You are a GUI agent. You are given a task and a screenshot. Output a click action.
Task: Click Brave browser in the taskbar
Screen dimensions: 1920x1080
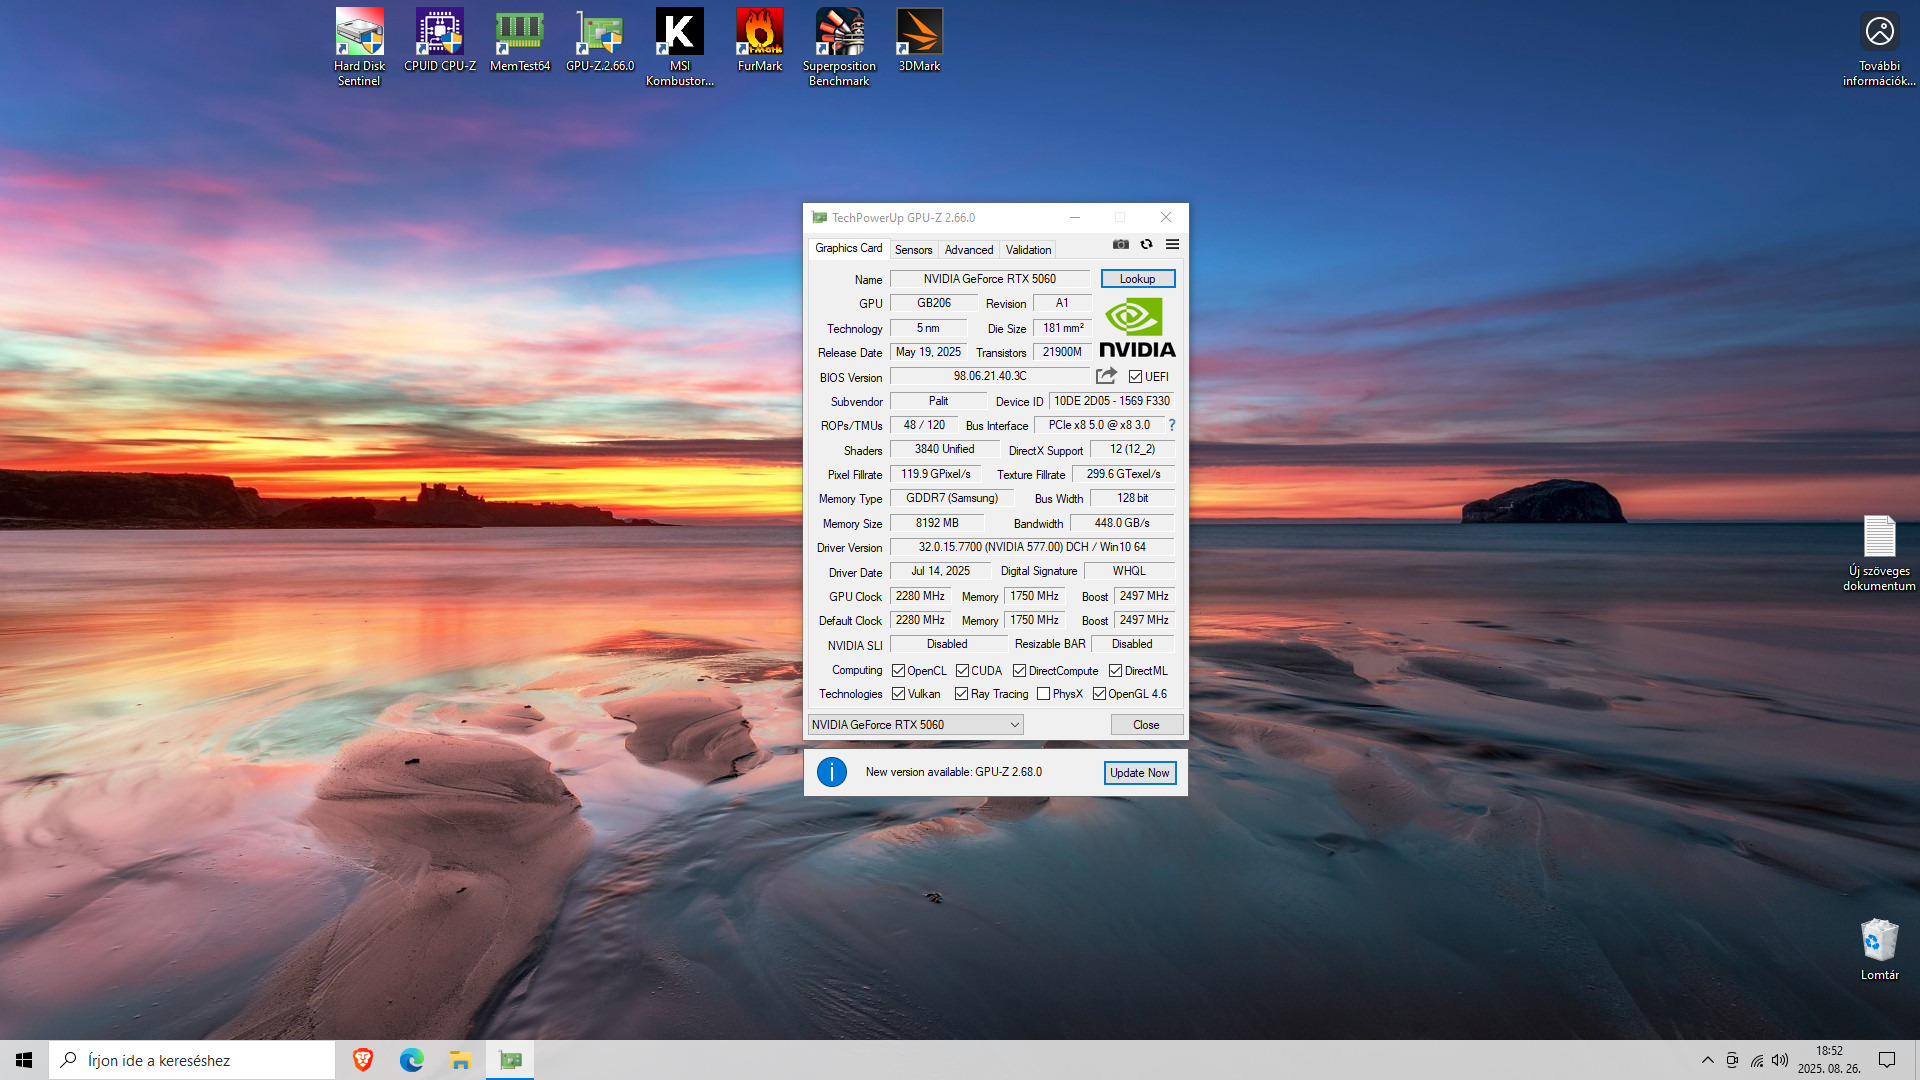point(363,1060)
